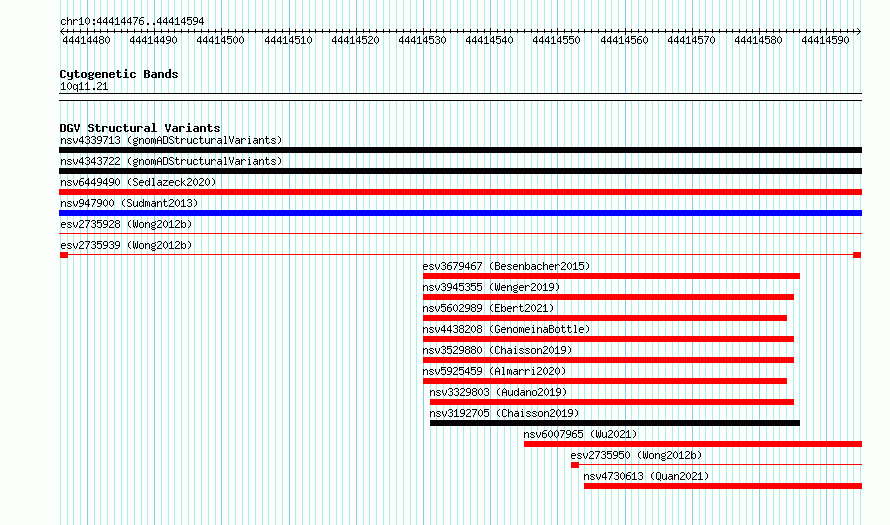
Task: Click the red bar of nsv4730613
Action: coord(723,486)
